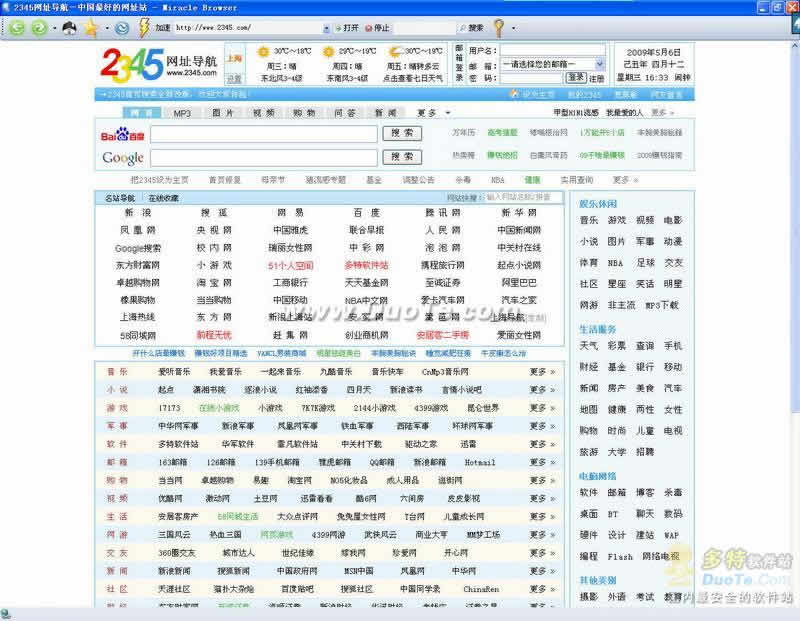Click the Google search input field

pos(264,157)
